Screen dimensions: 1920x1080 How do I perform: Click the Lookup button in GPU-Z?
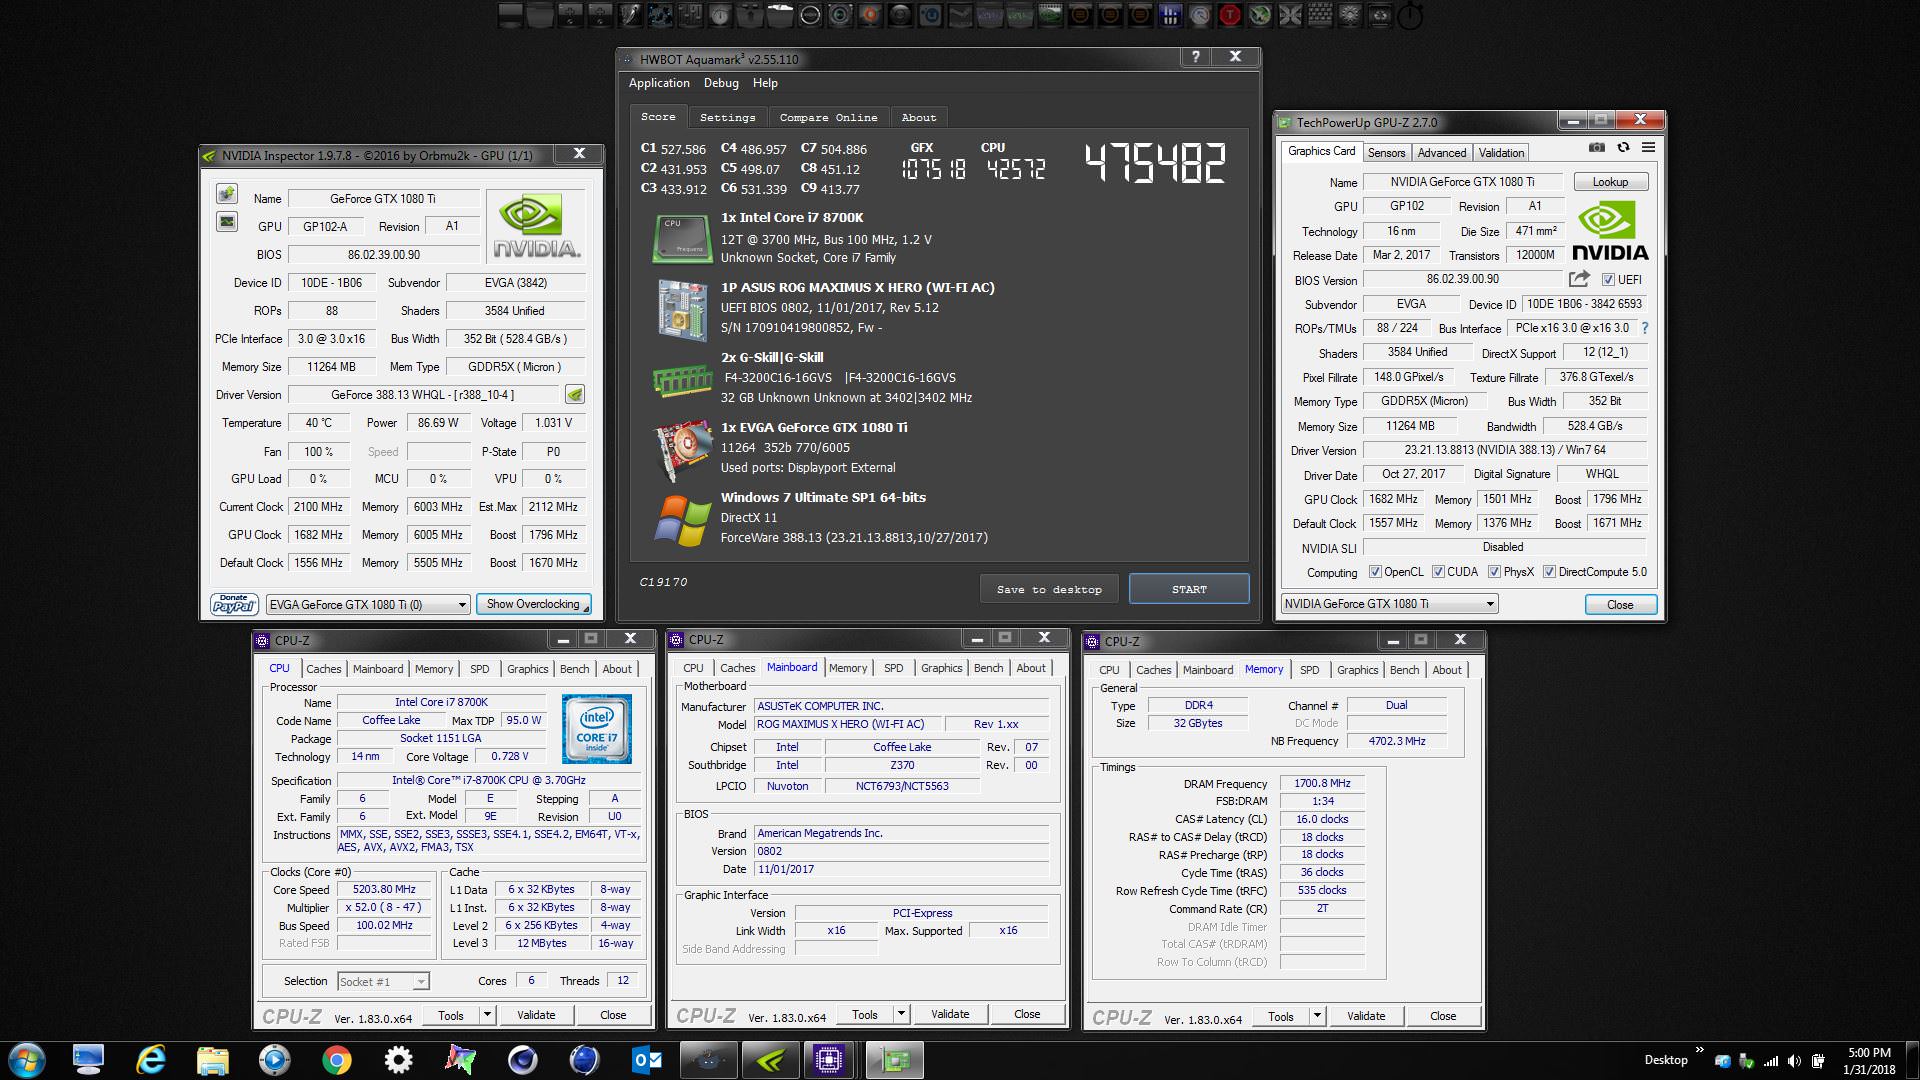pos(1610,182)
